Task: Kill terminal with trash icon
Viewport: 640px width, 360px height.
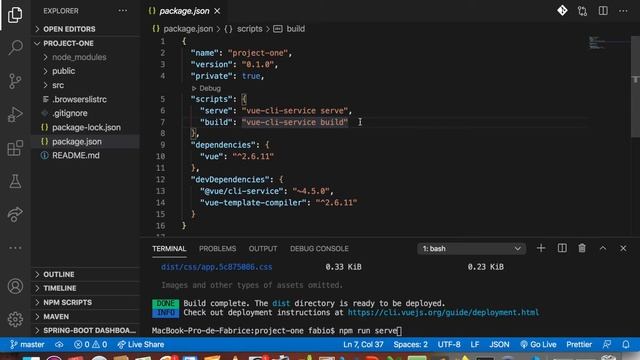Action: click(x=582, y=248)
